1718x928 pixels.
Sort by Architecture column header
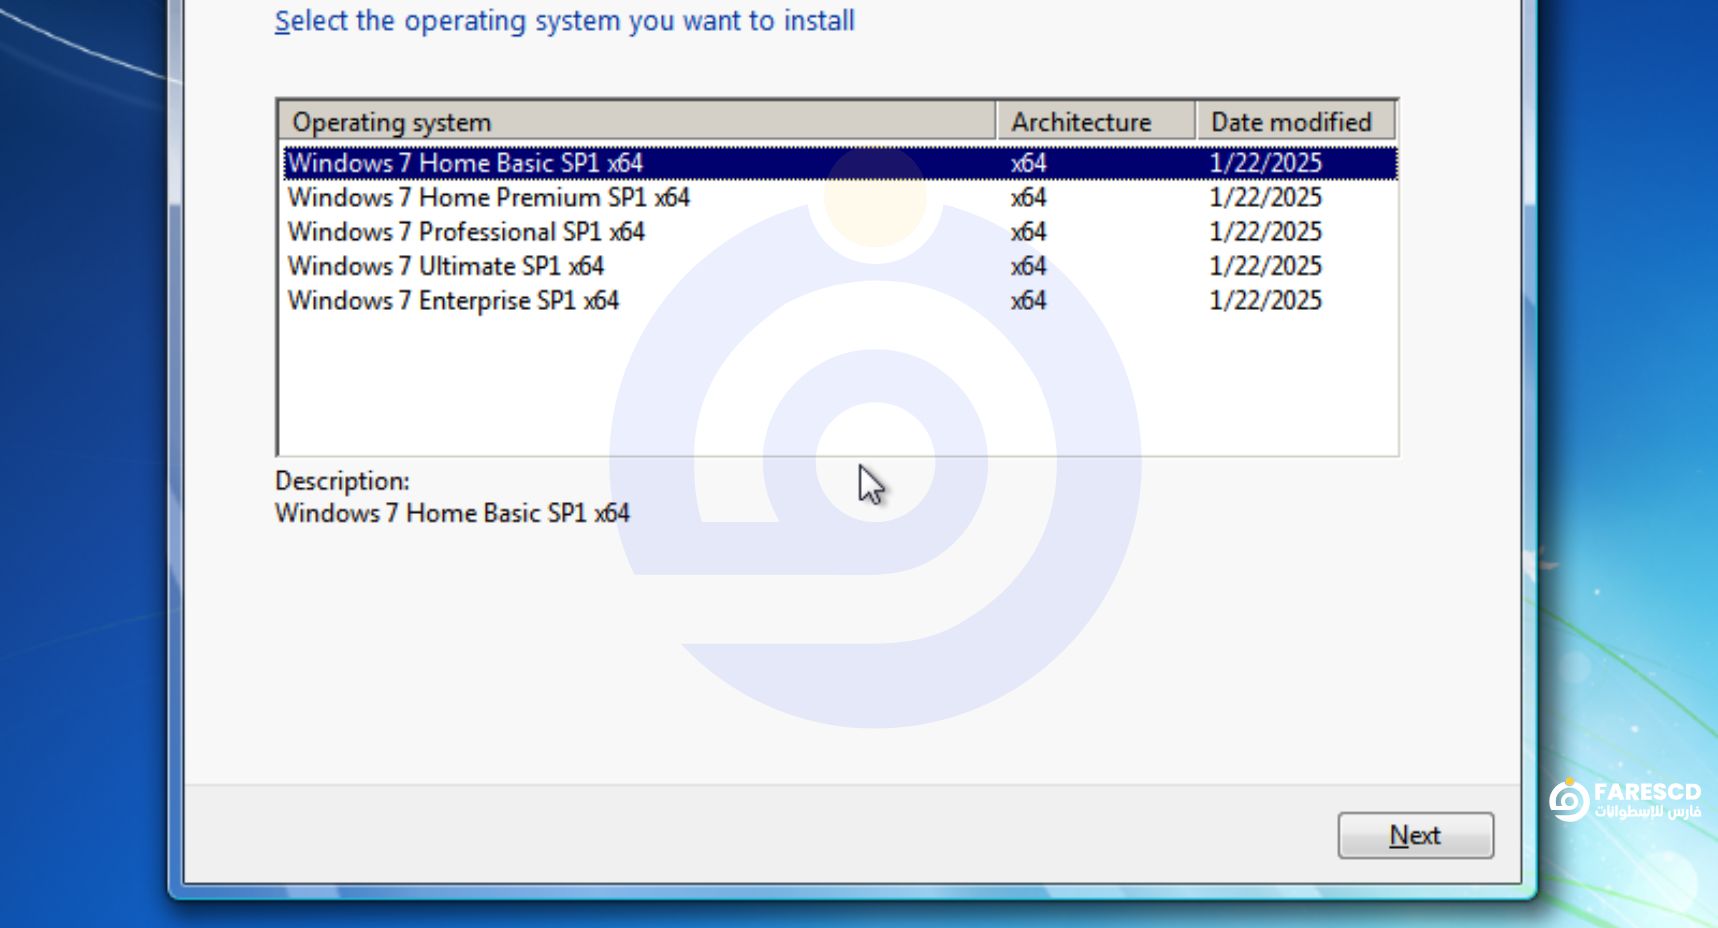[1096, 122]
